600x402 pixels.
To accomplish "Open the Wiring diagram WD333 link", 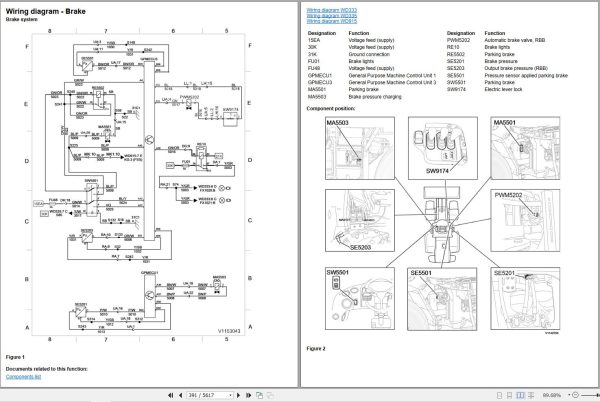I will (x=331, y=10).
